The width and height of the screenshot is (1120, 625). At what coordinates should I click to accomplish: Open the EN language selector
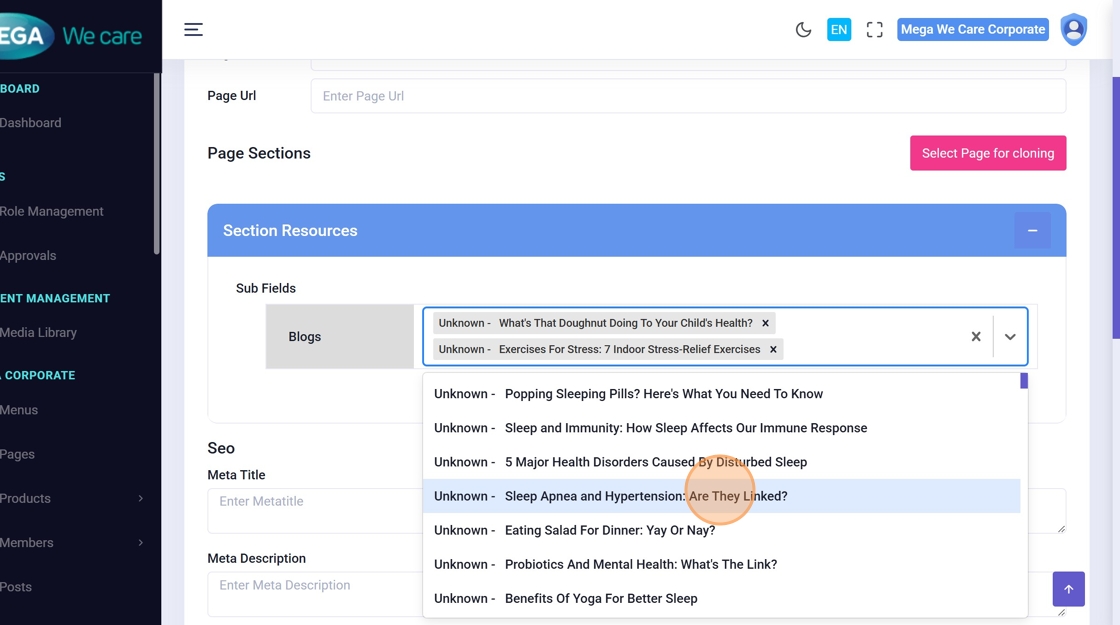coord(838,30)
